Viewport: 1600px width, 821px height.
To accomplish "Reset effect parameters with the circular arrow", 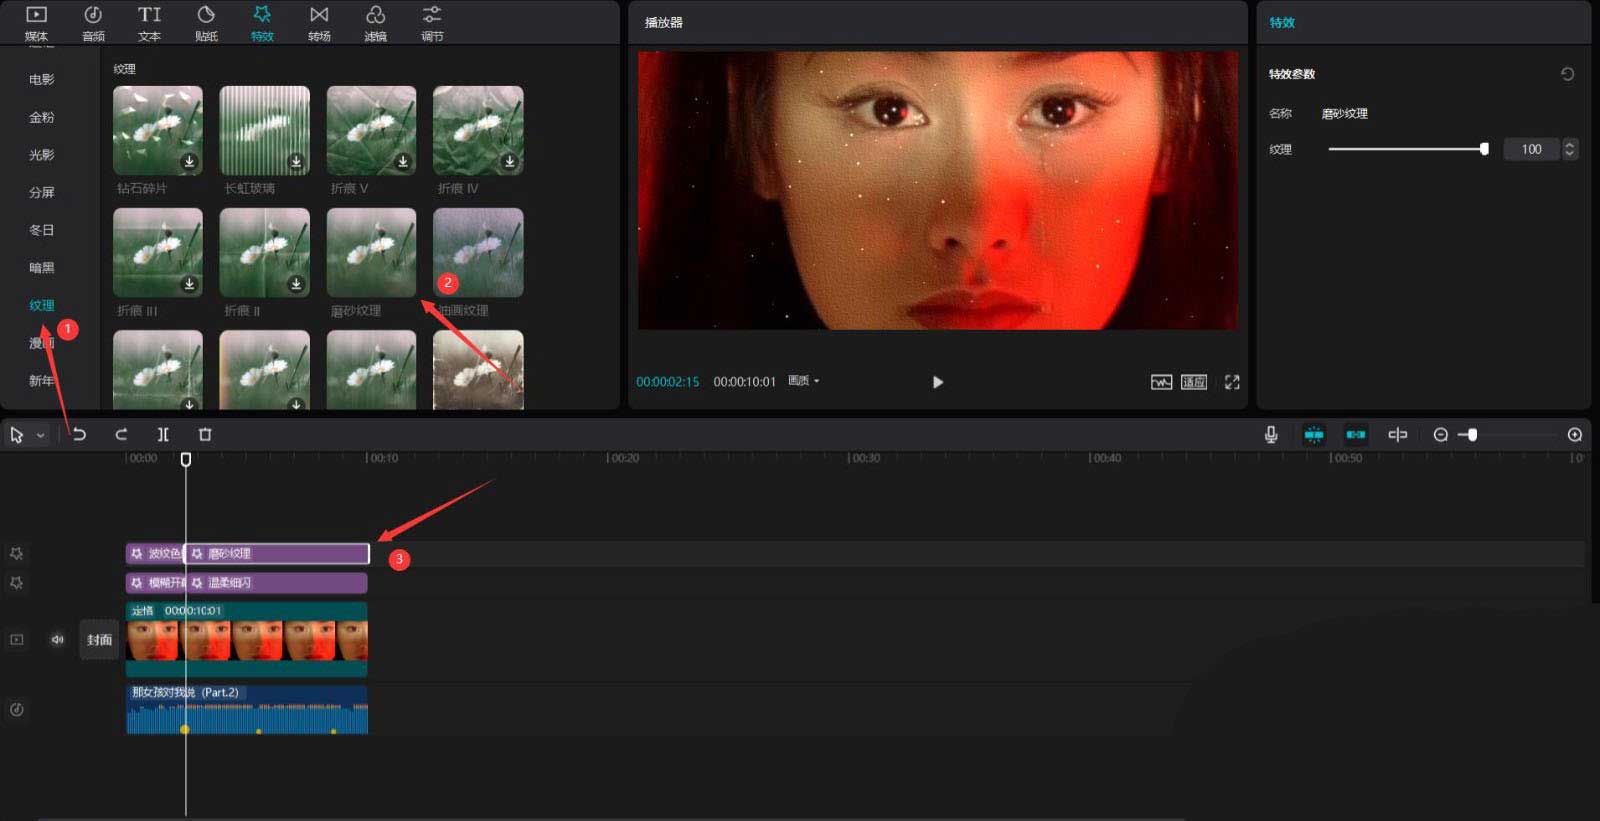I will pyautogui.click(x=1567, y=74).
